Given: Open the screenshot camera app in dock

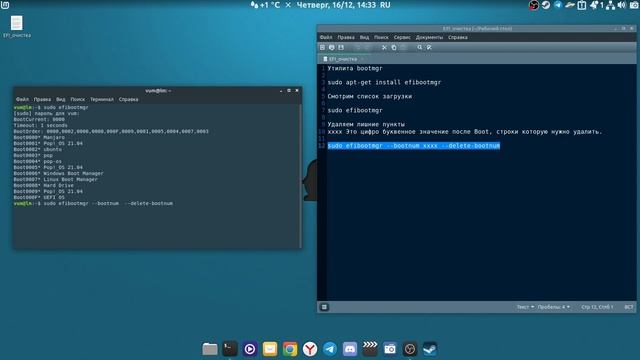Looking at the screenshot, I should coord(390,349).
